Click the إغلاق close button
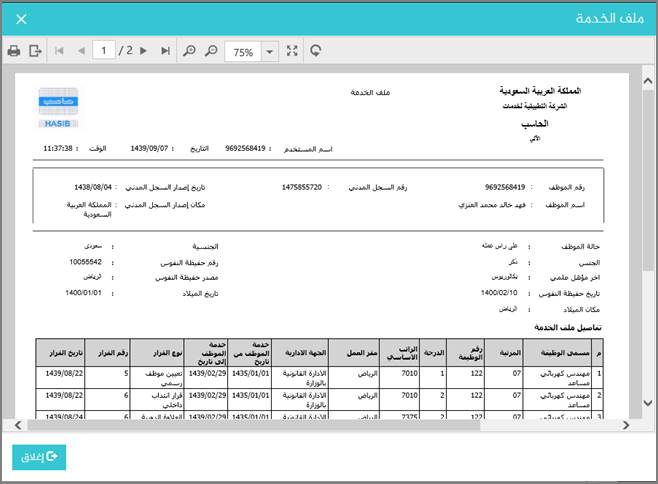 pyautogui.click(x=39, y=457)
